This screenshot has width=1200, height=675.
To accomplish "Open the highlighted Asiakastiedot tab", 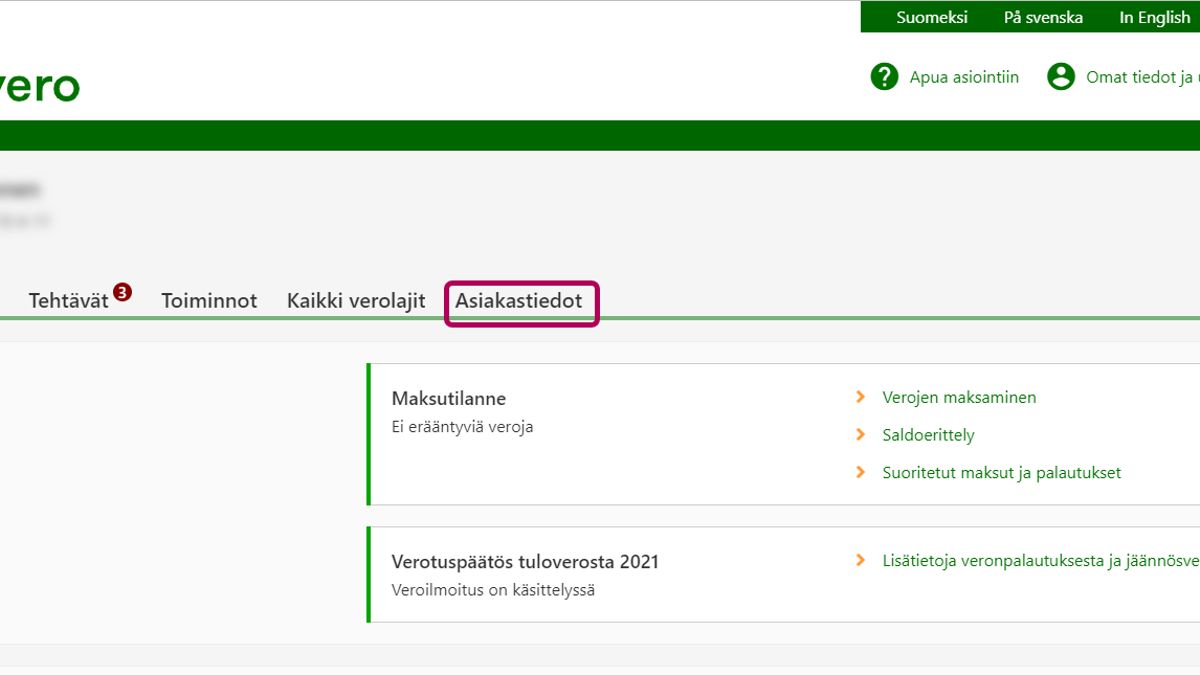I will (x=519, y=301).
